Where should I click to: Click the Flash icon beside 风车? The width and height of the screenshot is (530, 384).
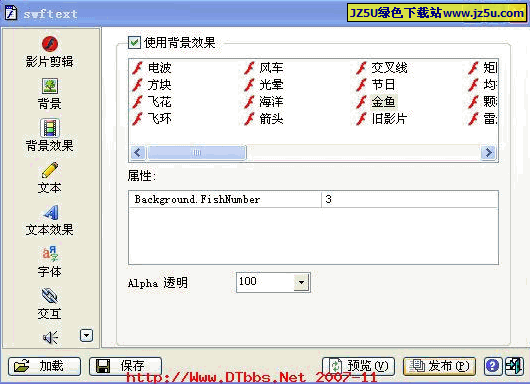pos(249,68)
